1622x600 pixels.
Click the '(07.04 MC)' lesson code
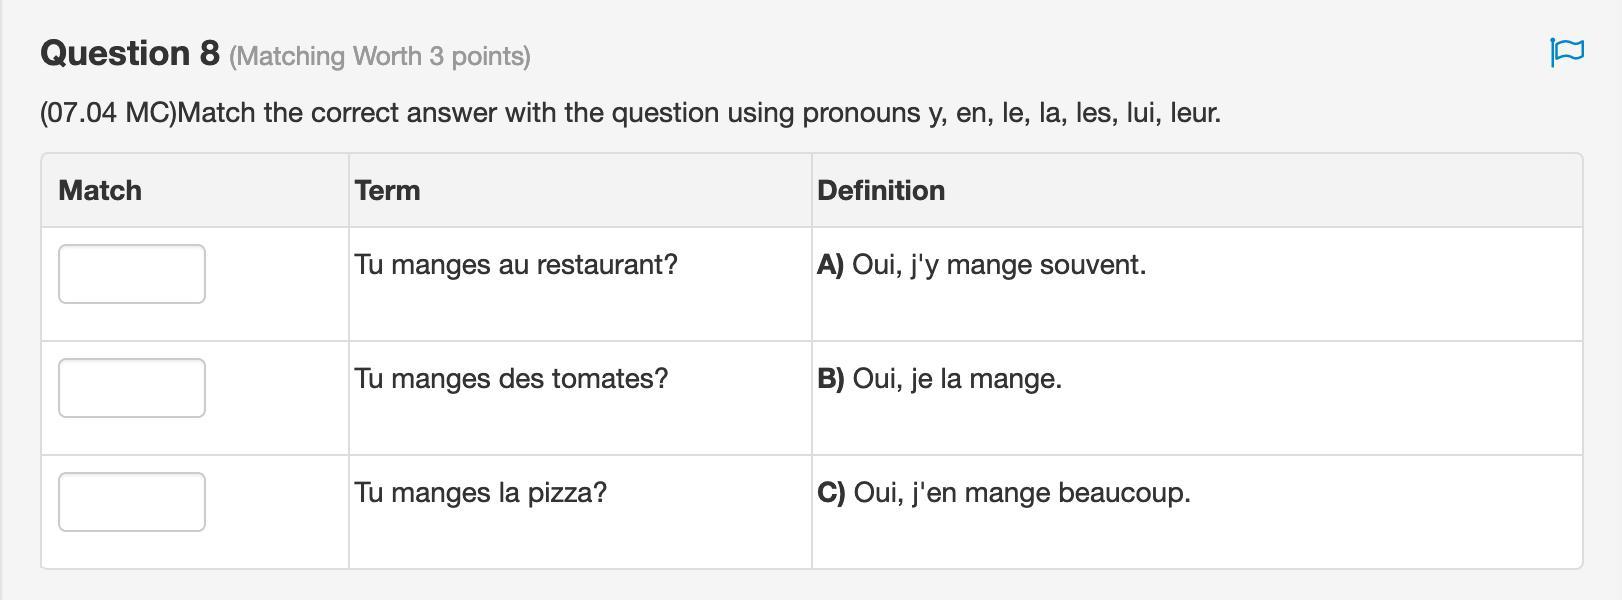(108, 113)
